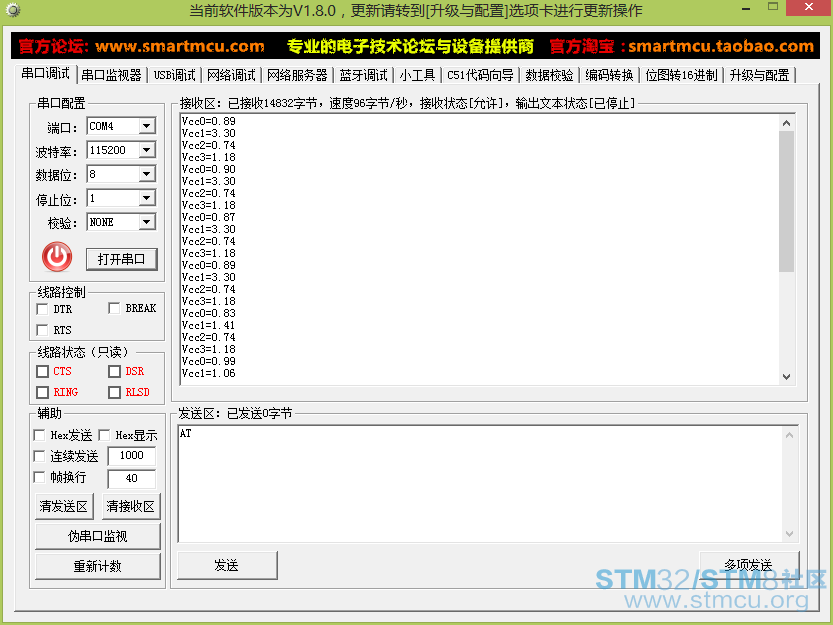833x625 pixels.
Task: Click the 发送 button
Action: point(227,565)
